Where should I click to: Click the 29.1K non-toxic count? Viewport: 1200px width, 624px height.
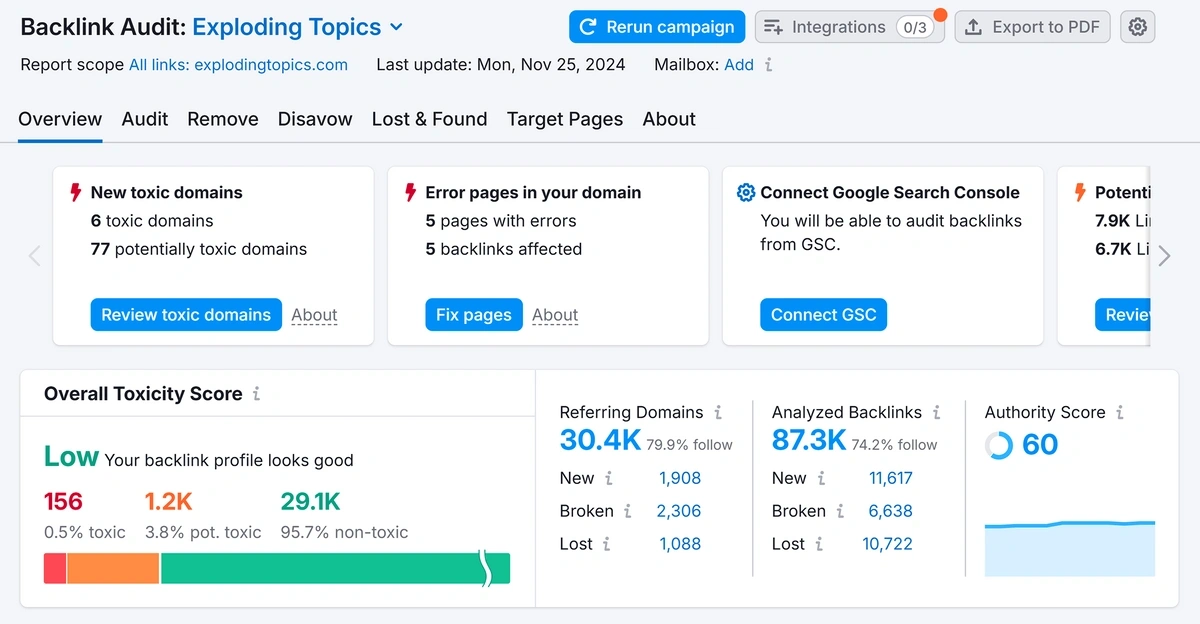[309, 501]
